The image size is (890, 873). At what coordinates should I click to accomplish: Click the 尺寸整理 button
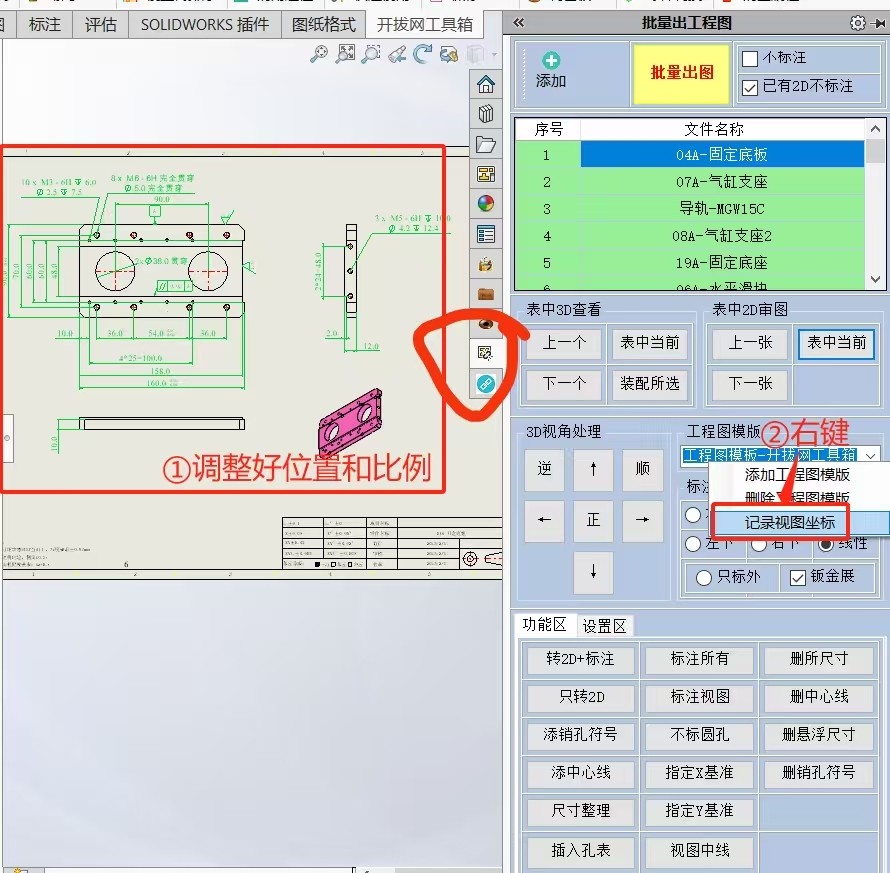click(x=580, y=811)
